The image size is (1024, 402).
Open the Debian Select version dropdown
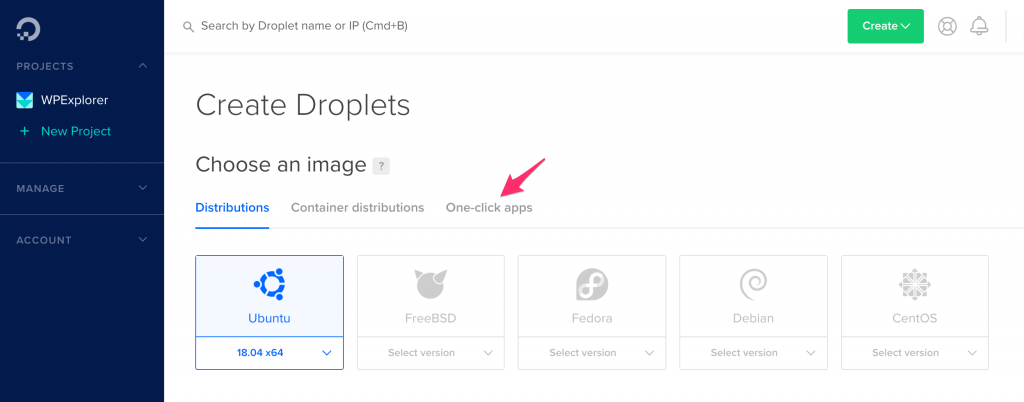pyautogui.click(x=753, y=353)
